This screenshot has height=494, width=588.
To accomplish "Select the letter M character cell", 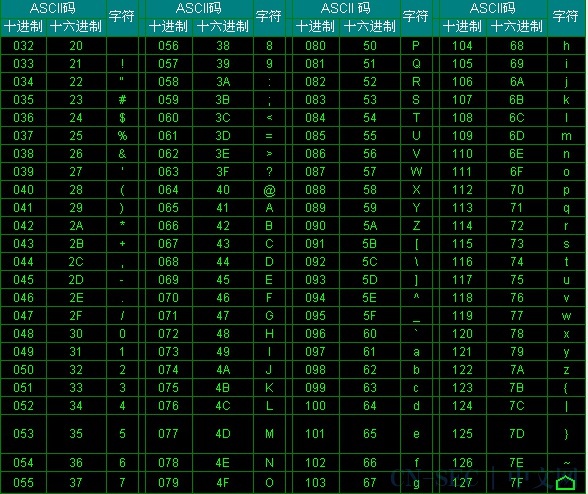I will click(x=269, y=434).
